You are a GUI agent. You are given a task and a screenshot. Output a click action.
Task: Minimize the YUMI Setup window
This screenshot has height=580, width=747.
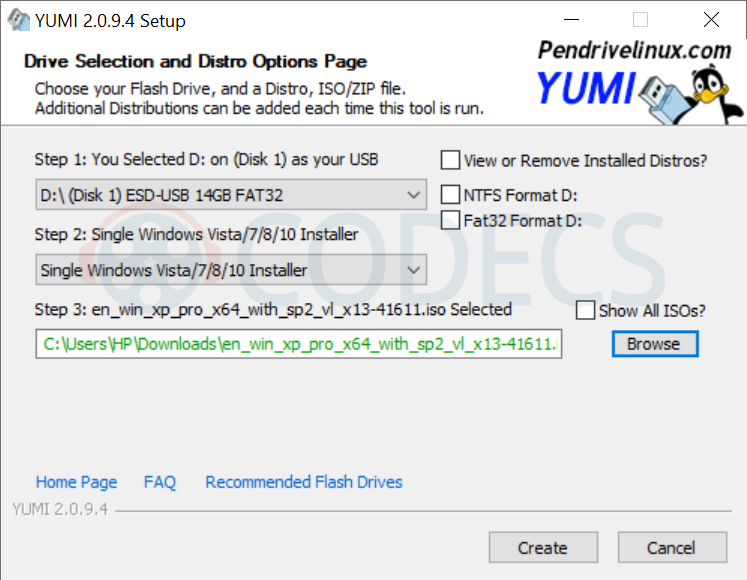point(571,20)
